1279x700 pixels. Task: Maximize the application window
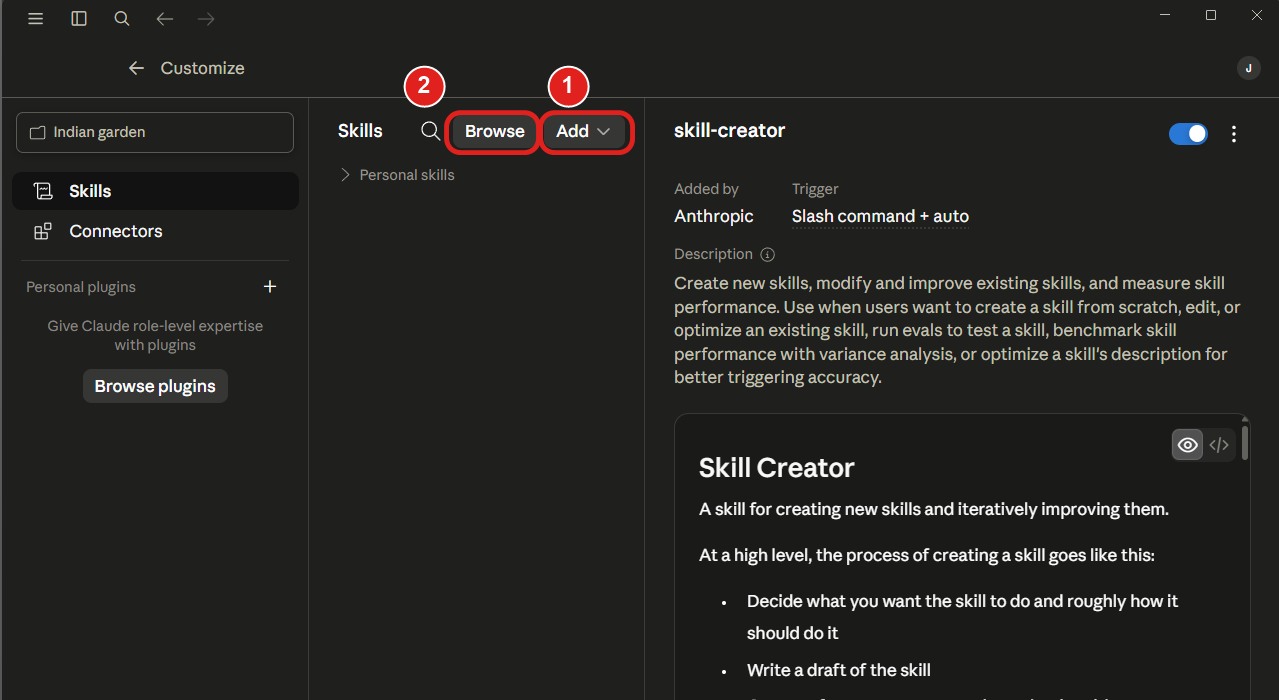tap(1211, 15)
